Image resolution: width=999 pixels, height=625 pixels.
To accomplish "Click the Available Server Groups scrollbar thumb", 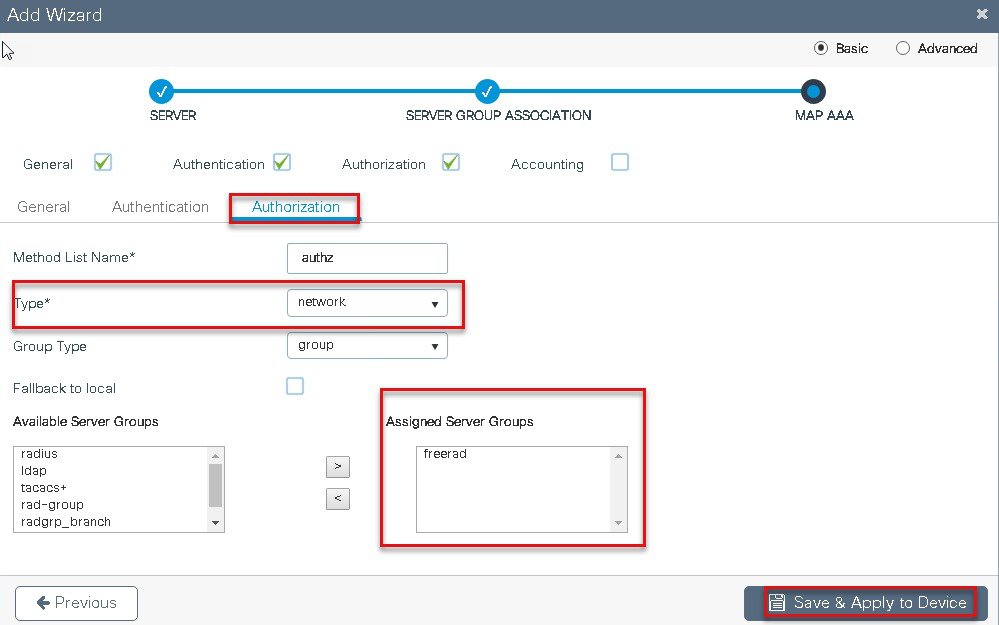I will pos(215,485).
